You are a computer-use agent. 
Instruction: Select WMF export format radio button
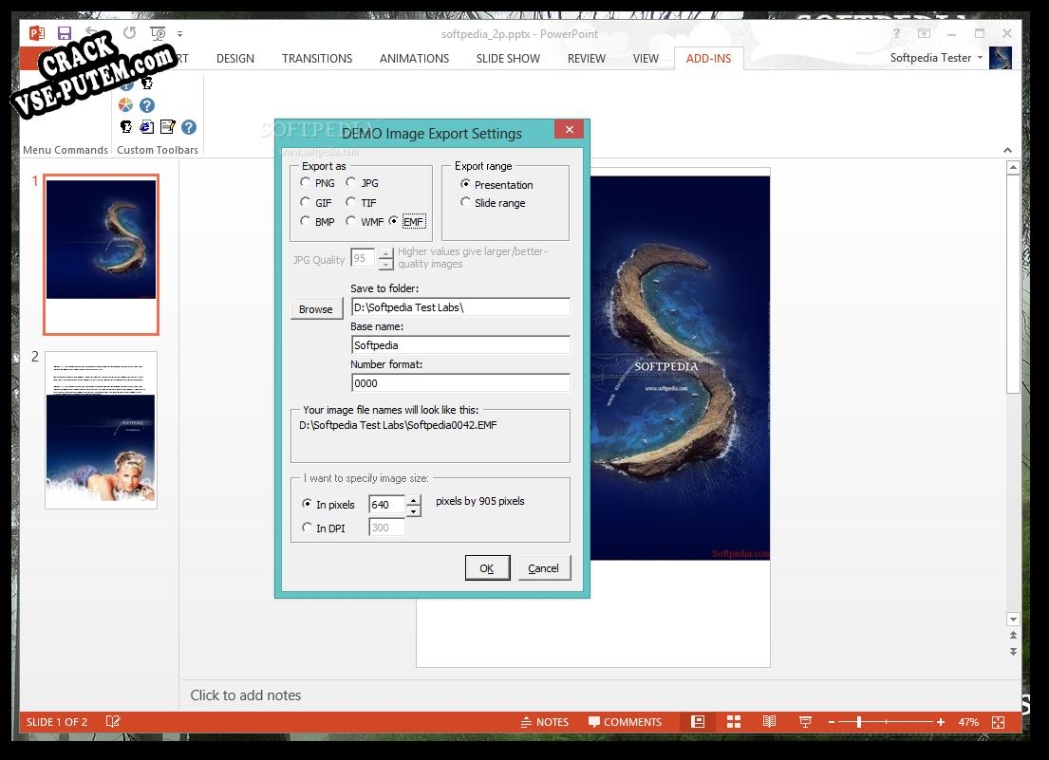click(351, 221)
